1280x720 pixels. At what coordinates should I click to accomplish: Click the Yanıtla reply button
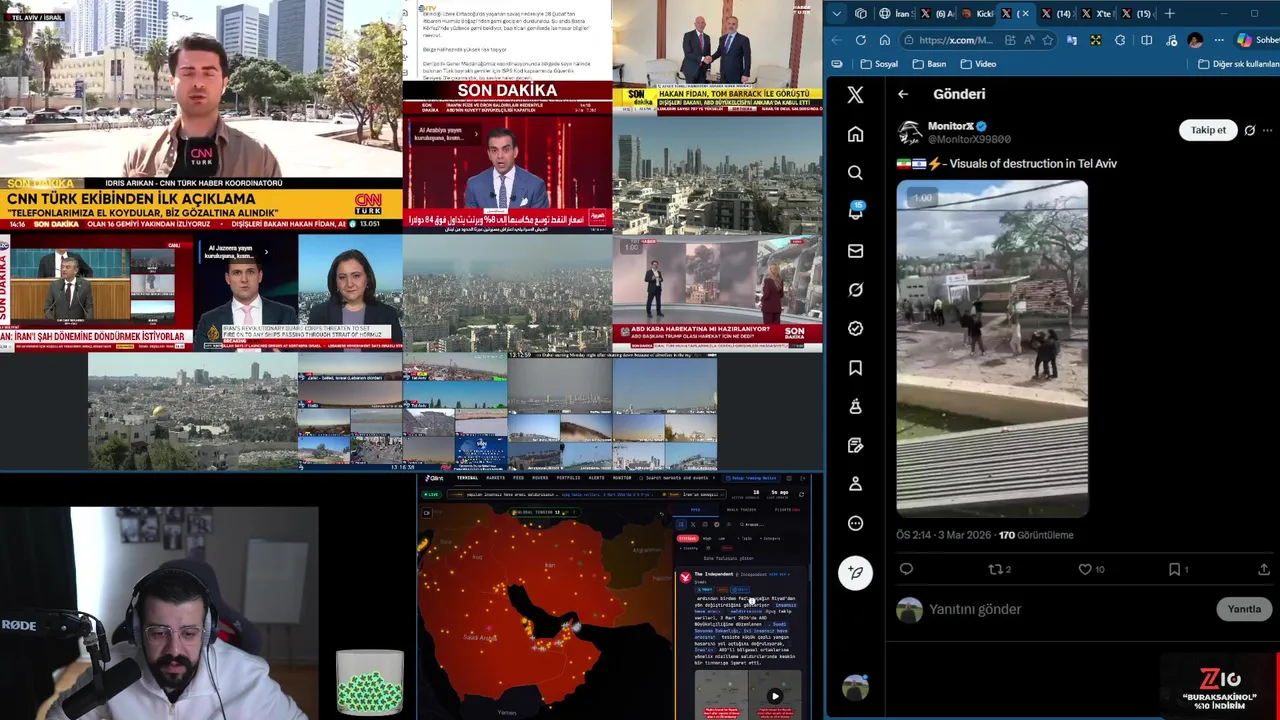point(1244,609)
